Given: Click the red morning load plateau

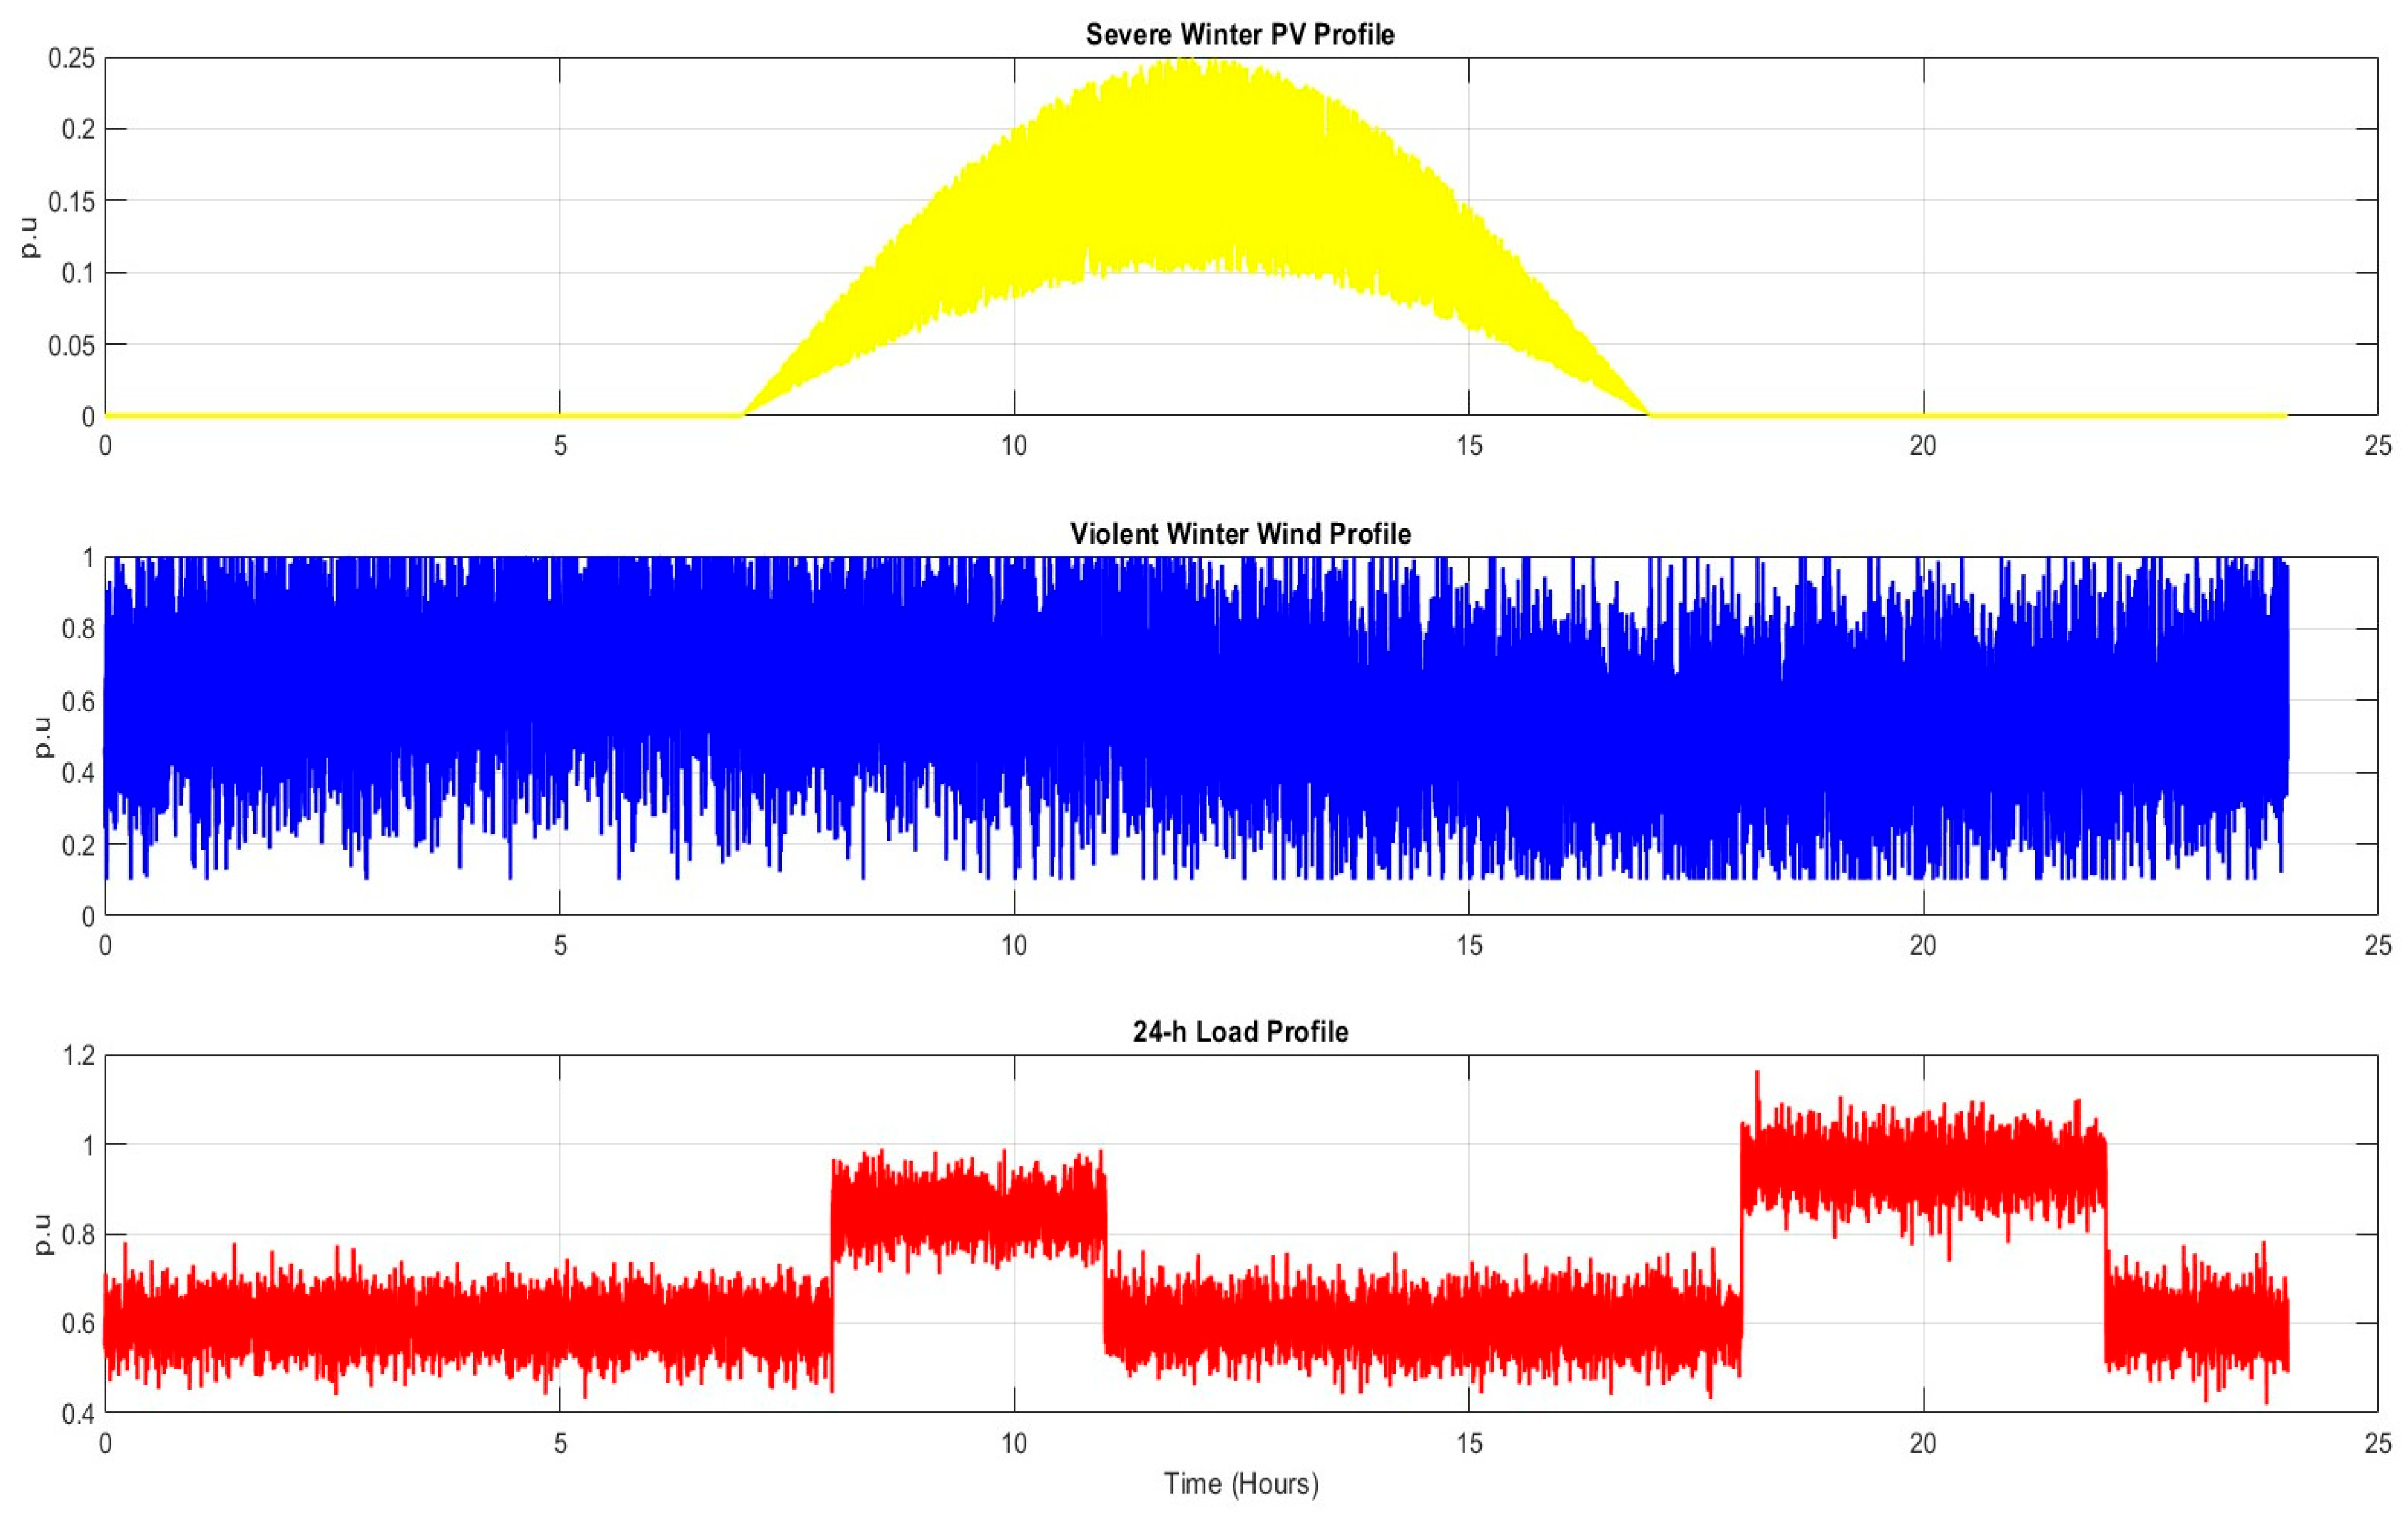Looking at the screenshot, I should (x=968, y=1213).
